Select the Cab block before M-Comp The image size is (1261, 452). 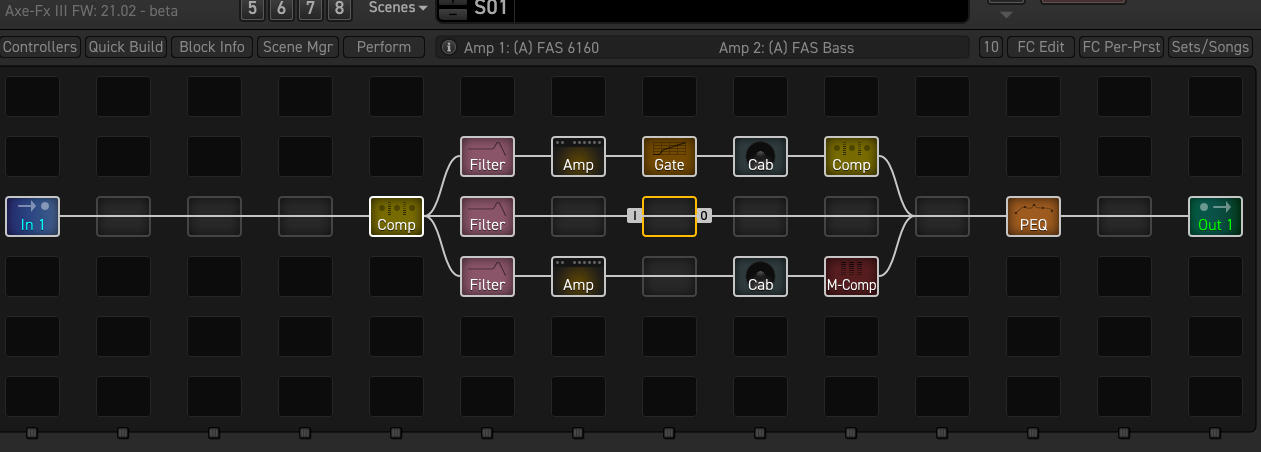click(x=760, y=276)
